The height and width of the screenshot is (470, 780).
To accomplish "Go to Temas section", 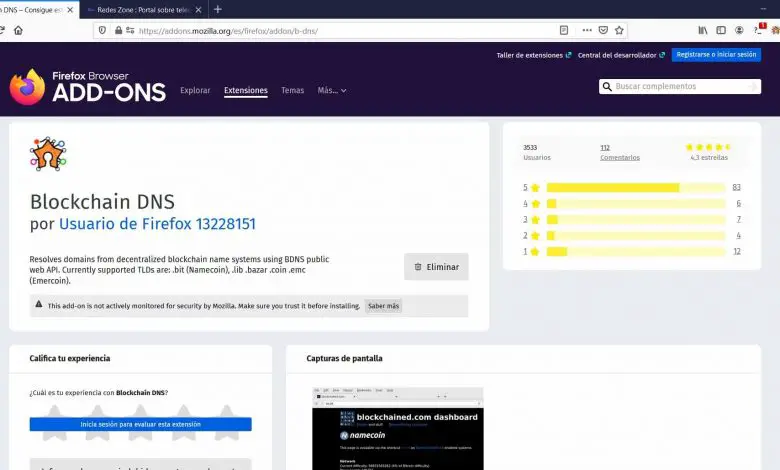I will point(292,90).
